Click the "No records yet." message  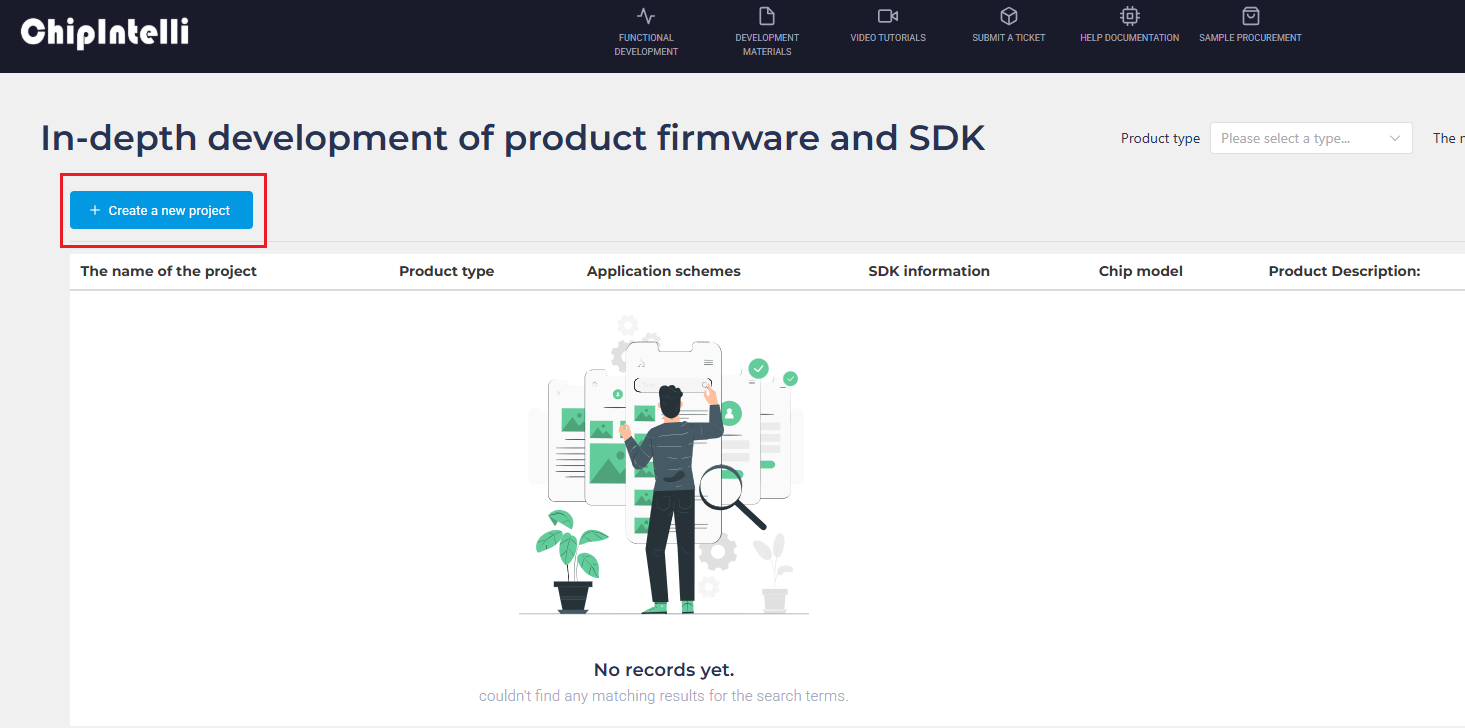[664, 670]
